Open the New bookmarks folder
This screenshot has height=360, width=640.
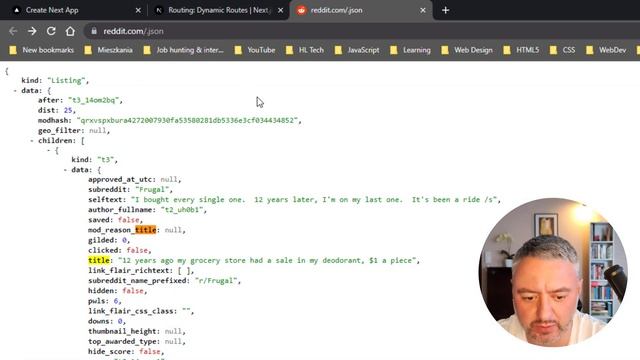click(x=42, y=50)
